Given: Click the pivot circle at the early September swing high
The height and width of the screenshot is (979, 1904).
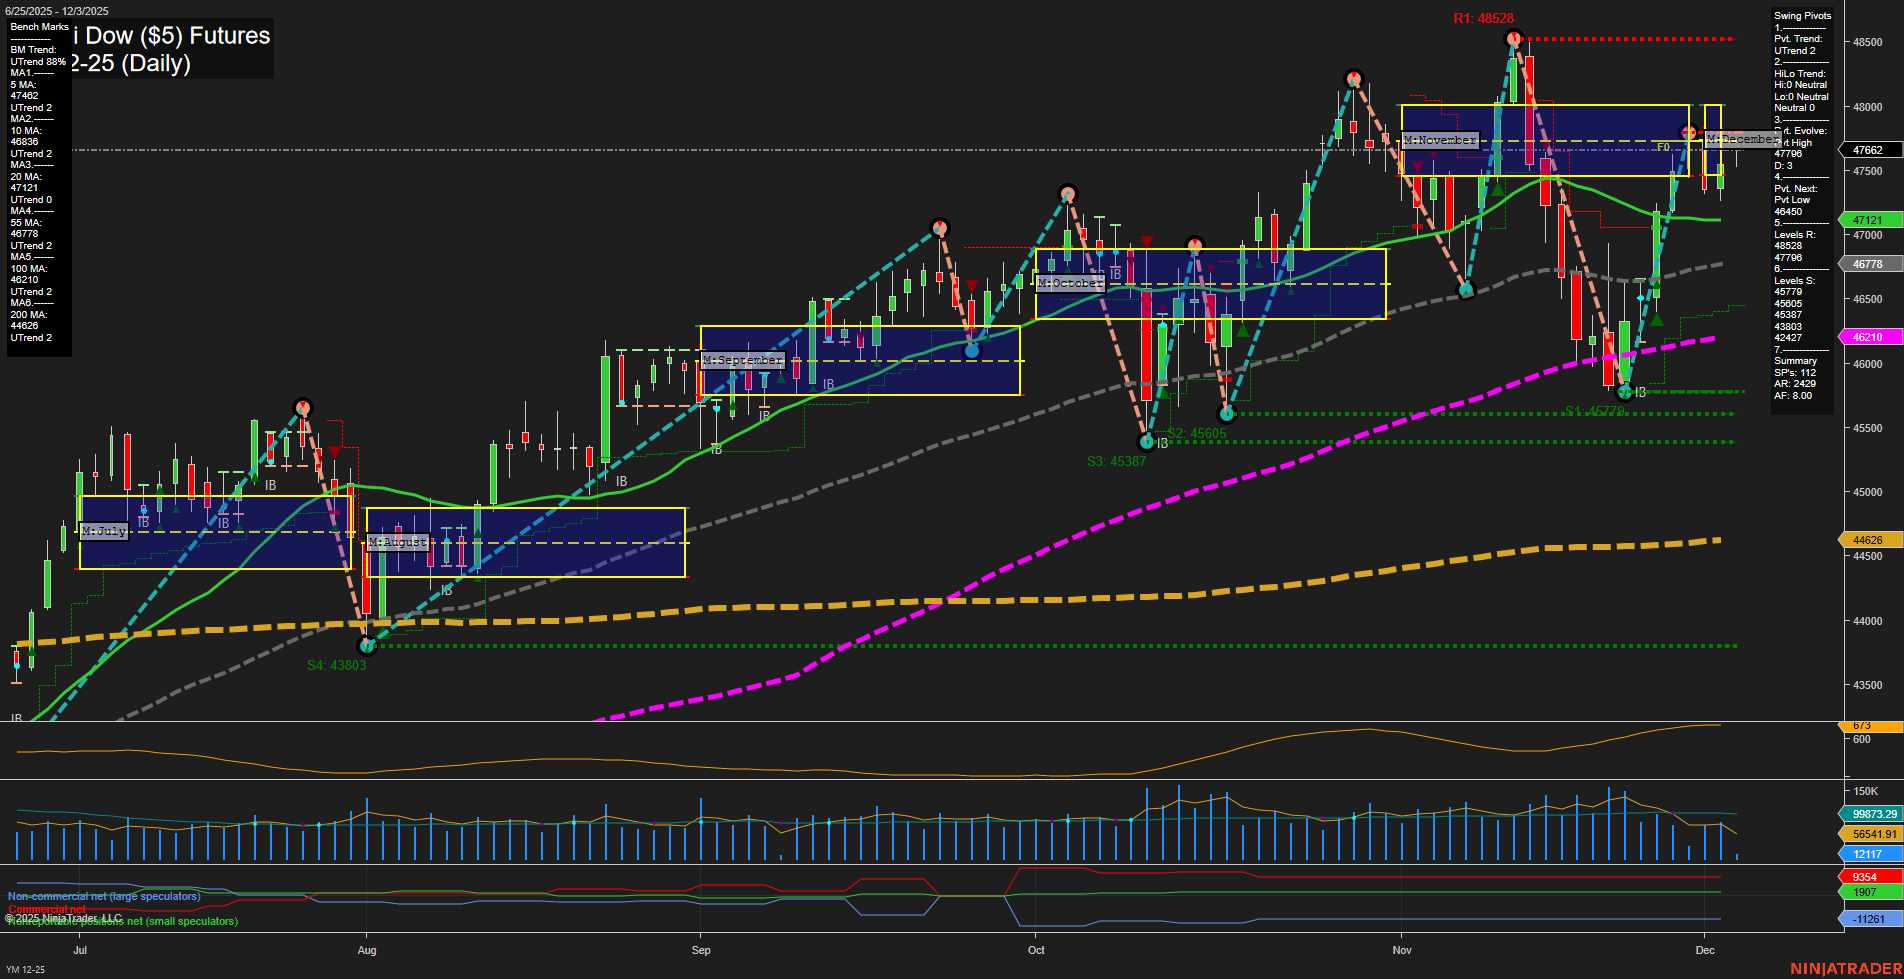Looking at the screenshot, I should pos(941,229).
